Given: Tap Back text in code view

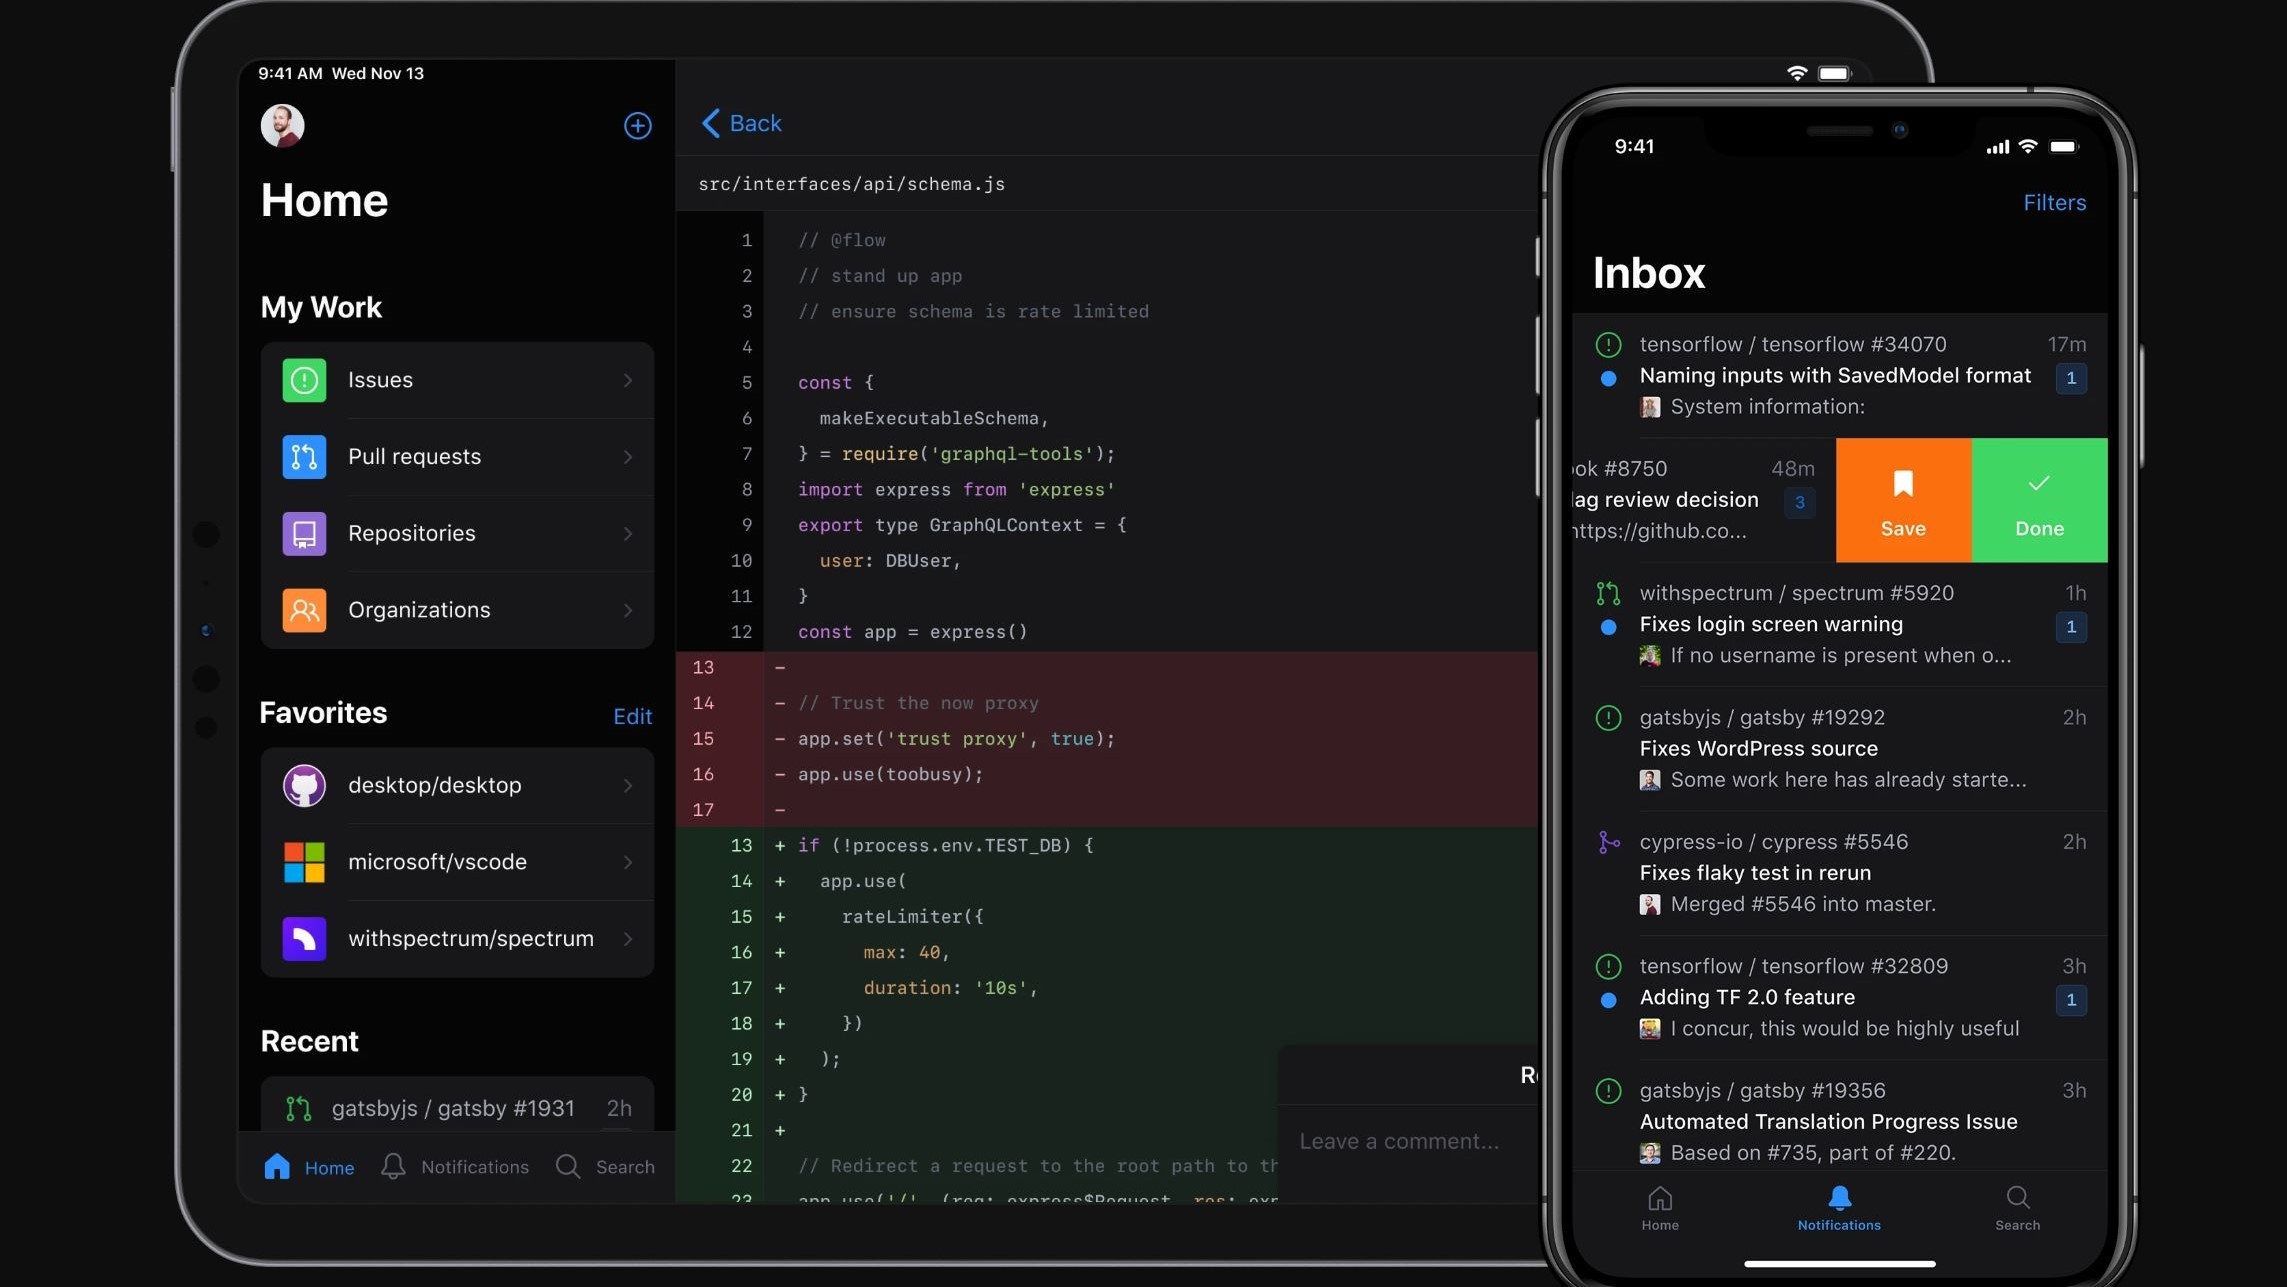Looking at the screenshot, I should point(756,123).
